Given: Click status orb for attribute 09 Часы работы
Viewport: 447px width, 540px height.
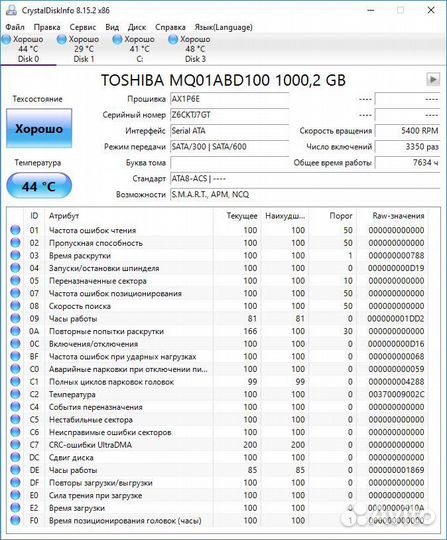Looking at the screenshot, I should click(x=15, y=319).
